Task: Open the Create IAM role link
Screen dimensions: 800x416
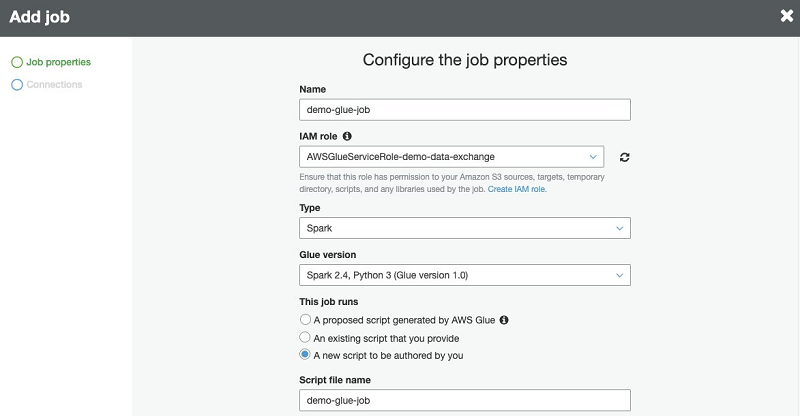Action: 517,188
